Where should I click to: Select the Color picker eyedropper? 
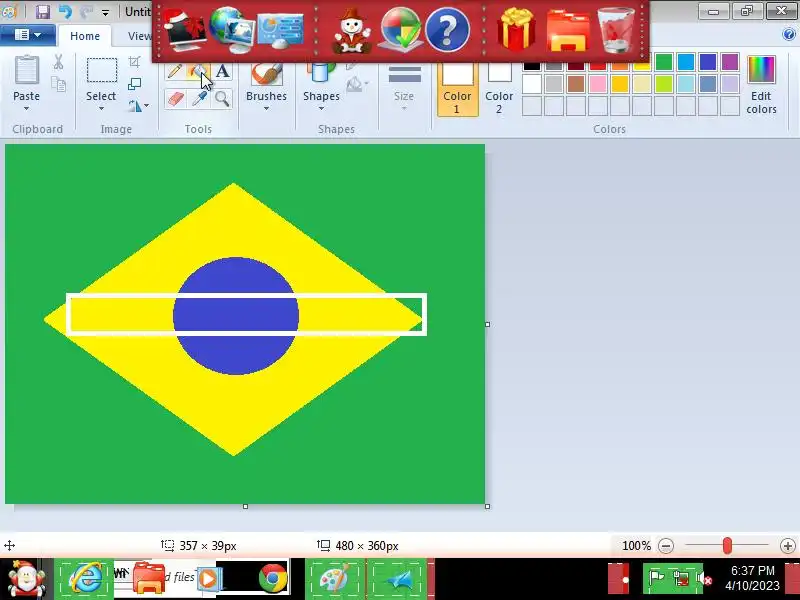[x=198, y=98]
